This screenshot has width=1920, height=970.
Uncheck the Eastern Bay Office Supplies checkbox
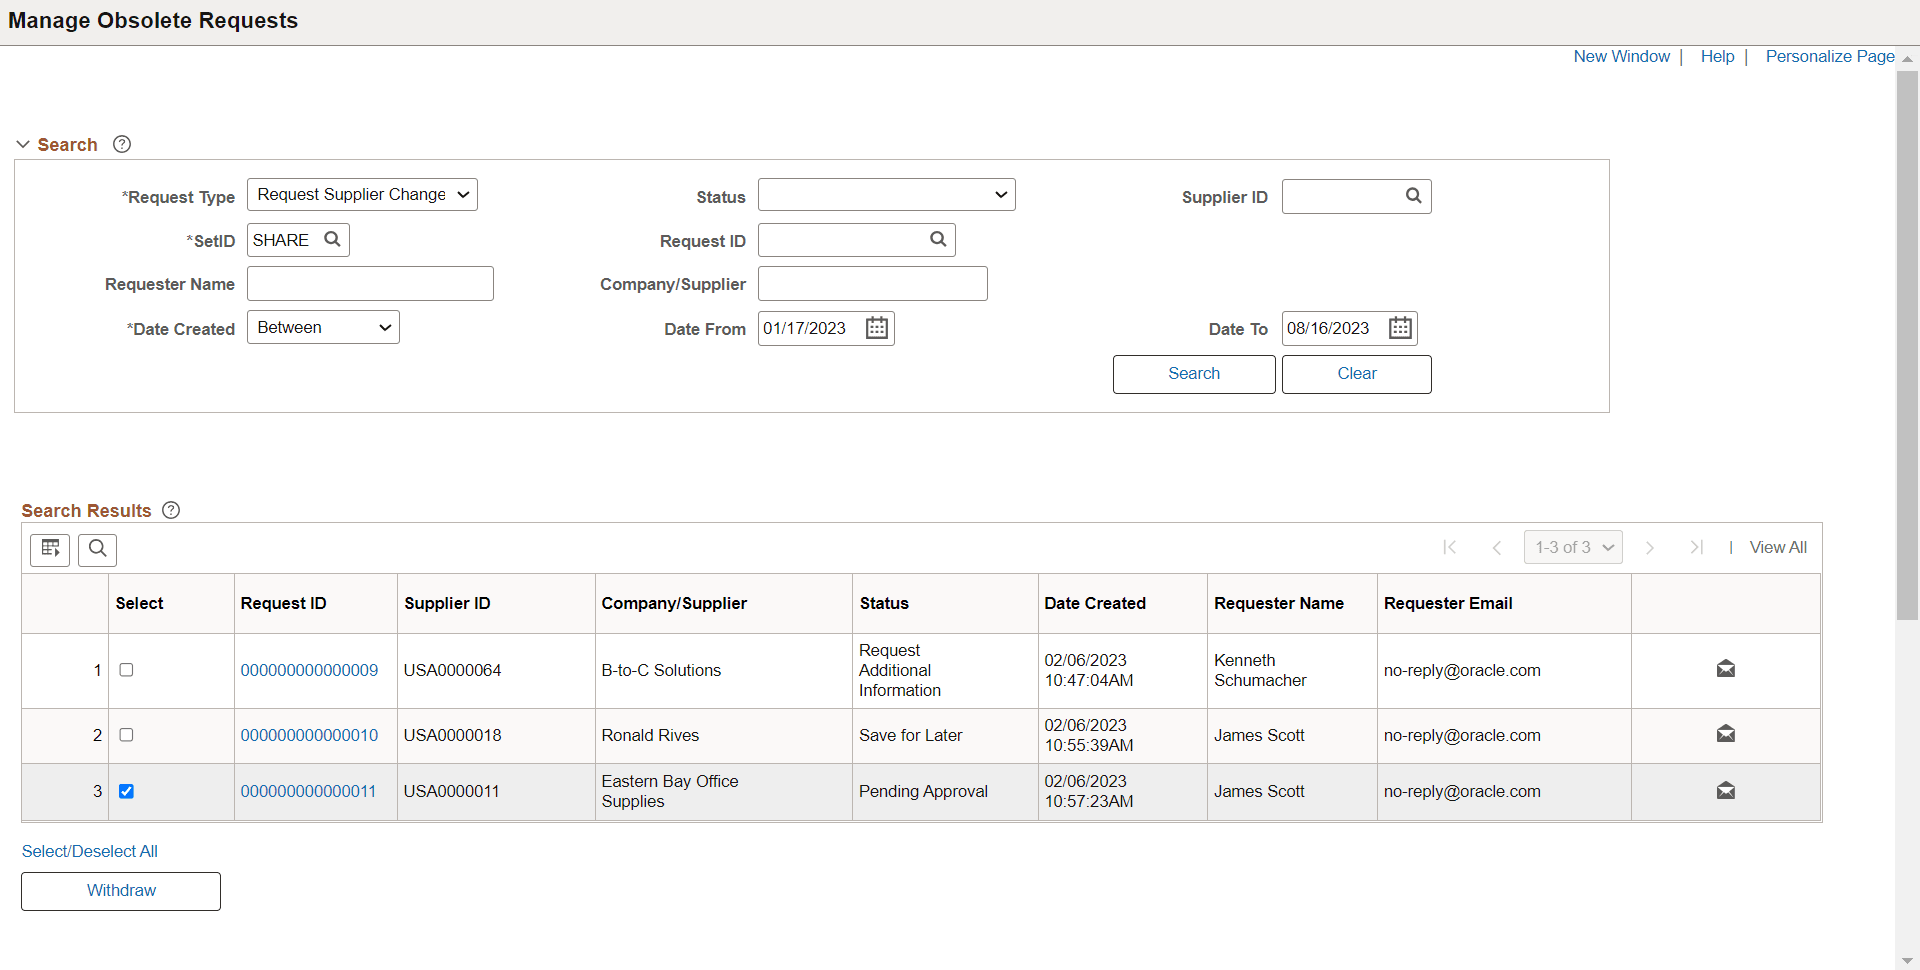pos(127,790)
